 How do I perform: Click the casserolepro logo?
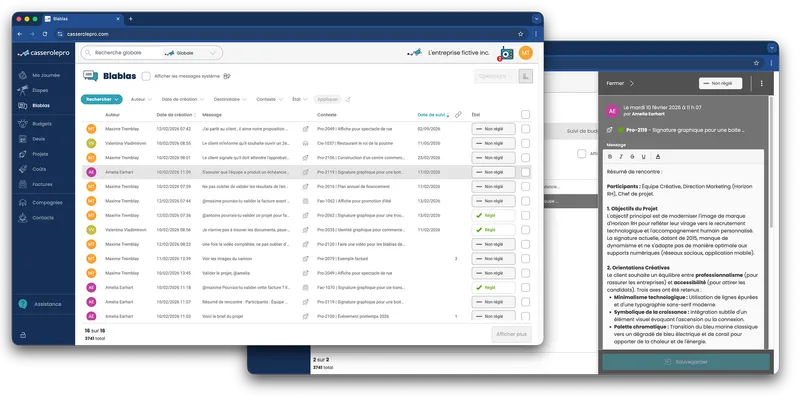click(x=43, y=53)
